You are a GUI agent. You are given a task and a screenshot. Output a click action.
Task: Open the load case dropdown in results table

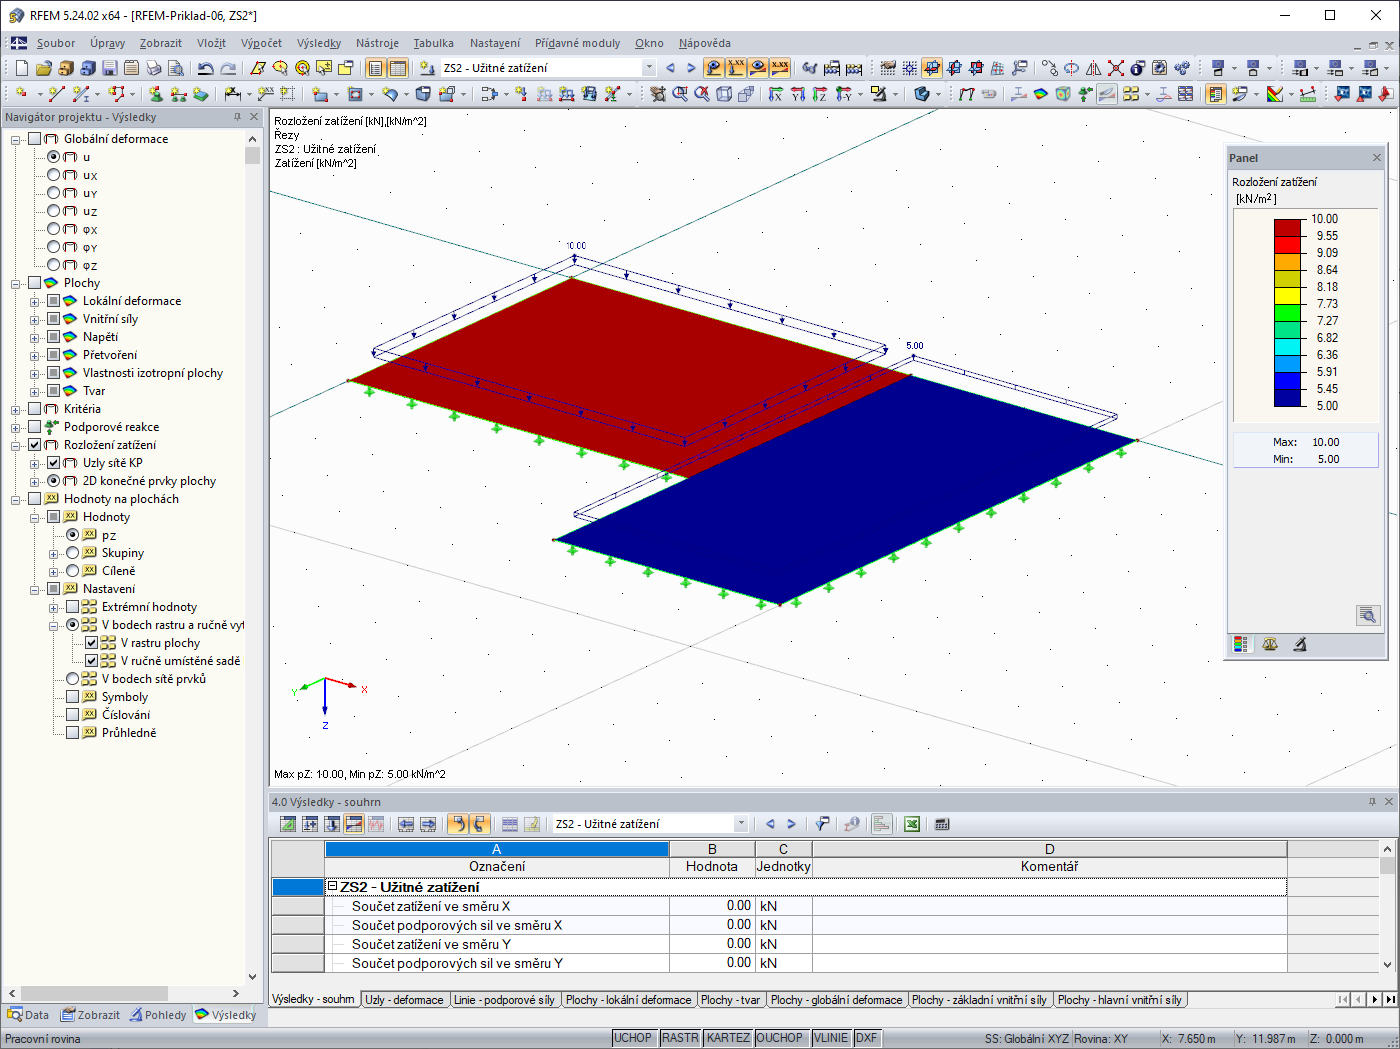click(x=741, y=824)
